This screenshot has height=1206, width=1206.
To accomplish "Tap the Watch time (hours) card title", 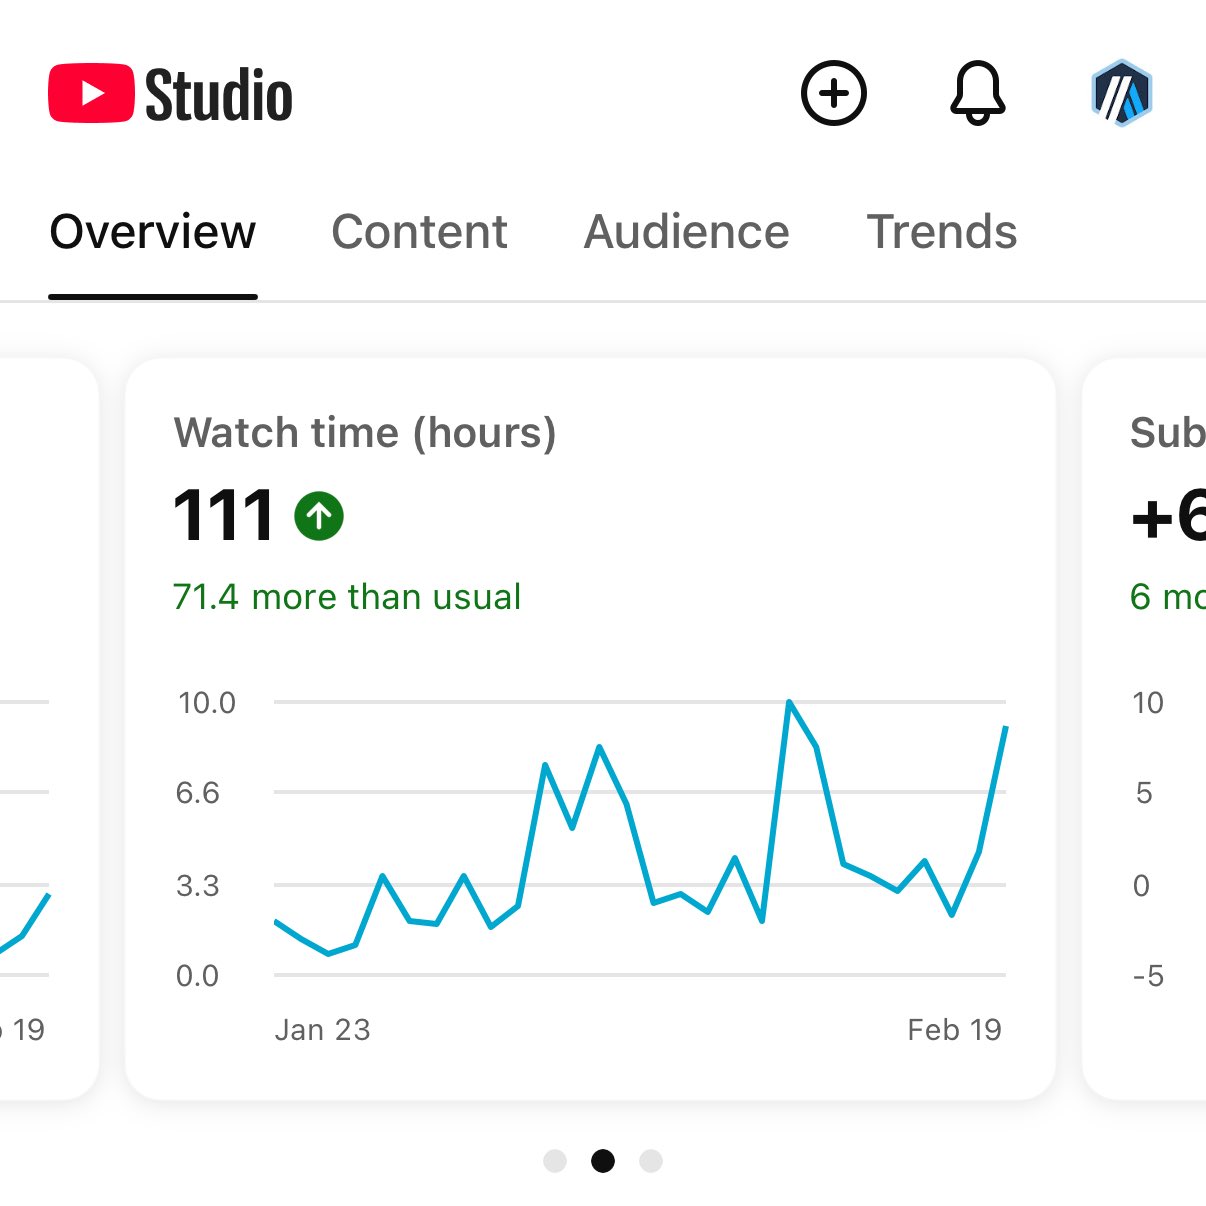I will coord(365,433).
